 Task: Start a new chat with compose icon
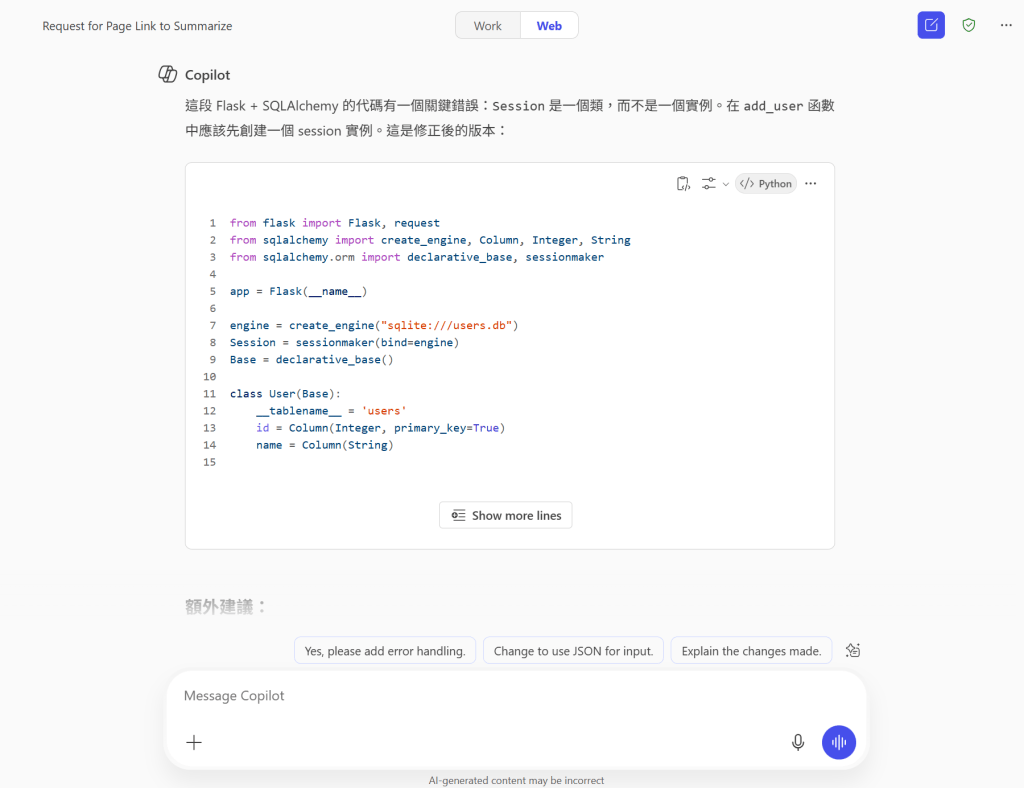tap(931, 25)
